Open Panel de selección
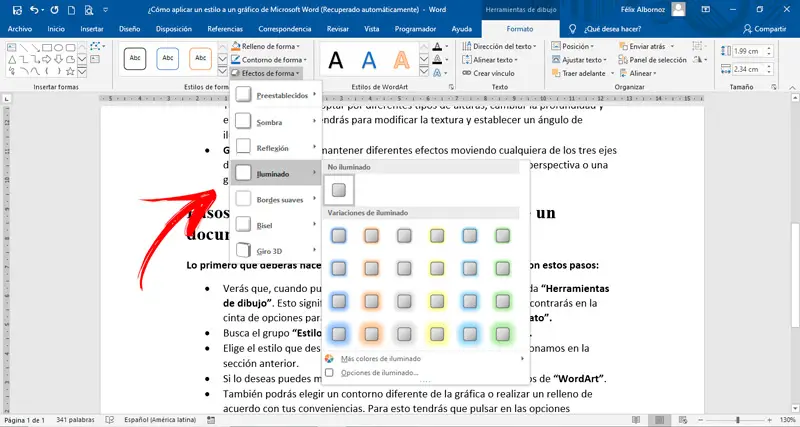The image size is (800, 427). point(653,60)
